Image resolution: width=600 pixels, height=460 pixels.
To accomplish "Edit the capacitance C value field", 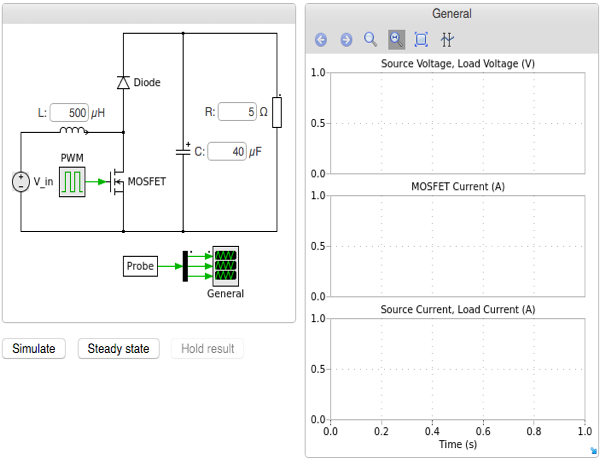I will pos(227,152).
